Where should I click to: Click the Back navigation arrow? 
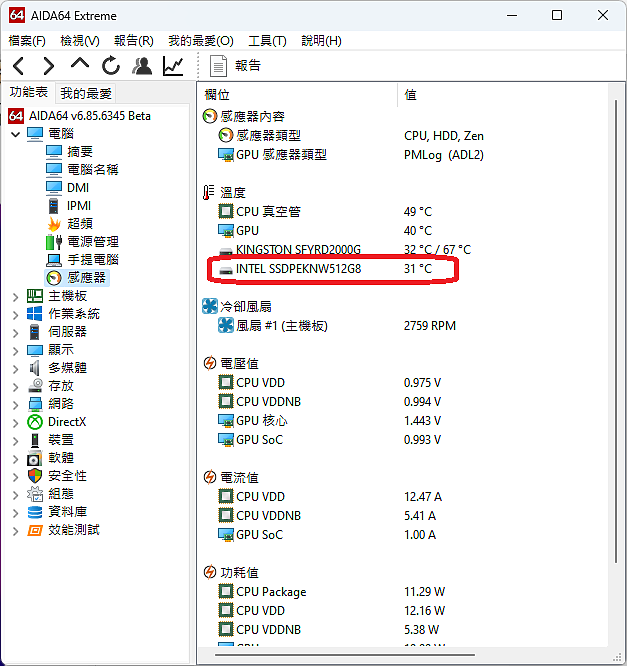(x=19, y=66)
